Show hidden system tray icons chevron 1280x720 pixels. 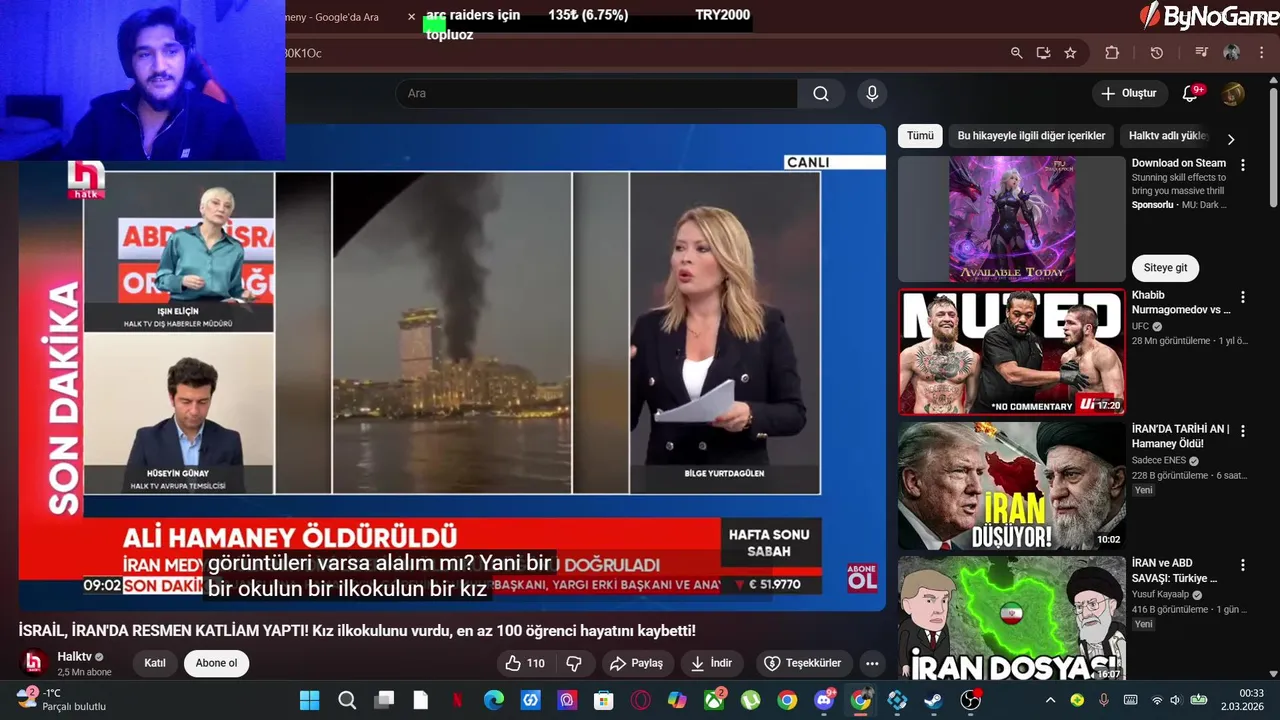pos(1050,700)
